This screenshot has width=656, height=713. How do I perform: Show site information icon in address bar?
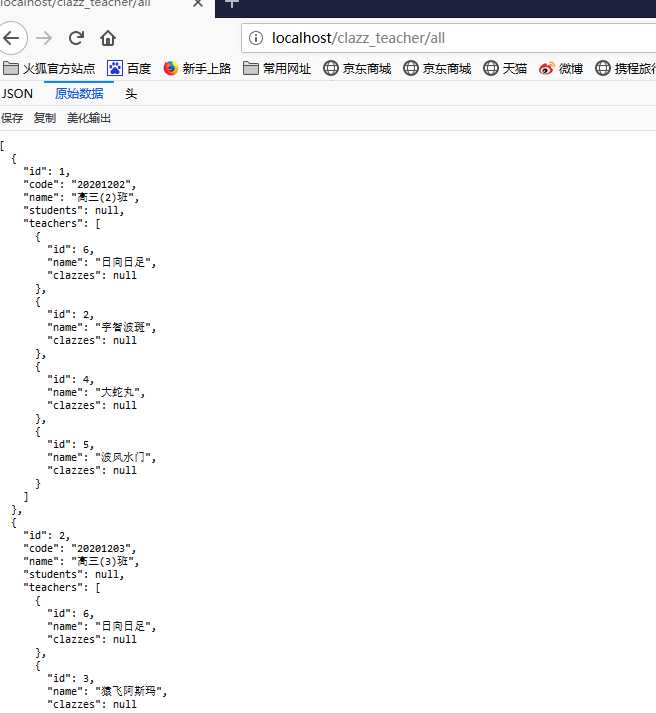tap(256, 38)
